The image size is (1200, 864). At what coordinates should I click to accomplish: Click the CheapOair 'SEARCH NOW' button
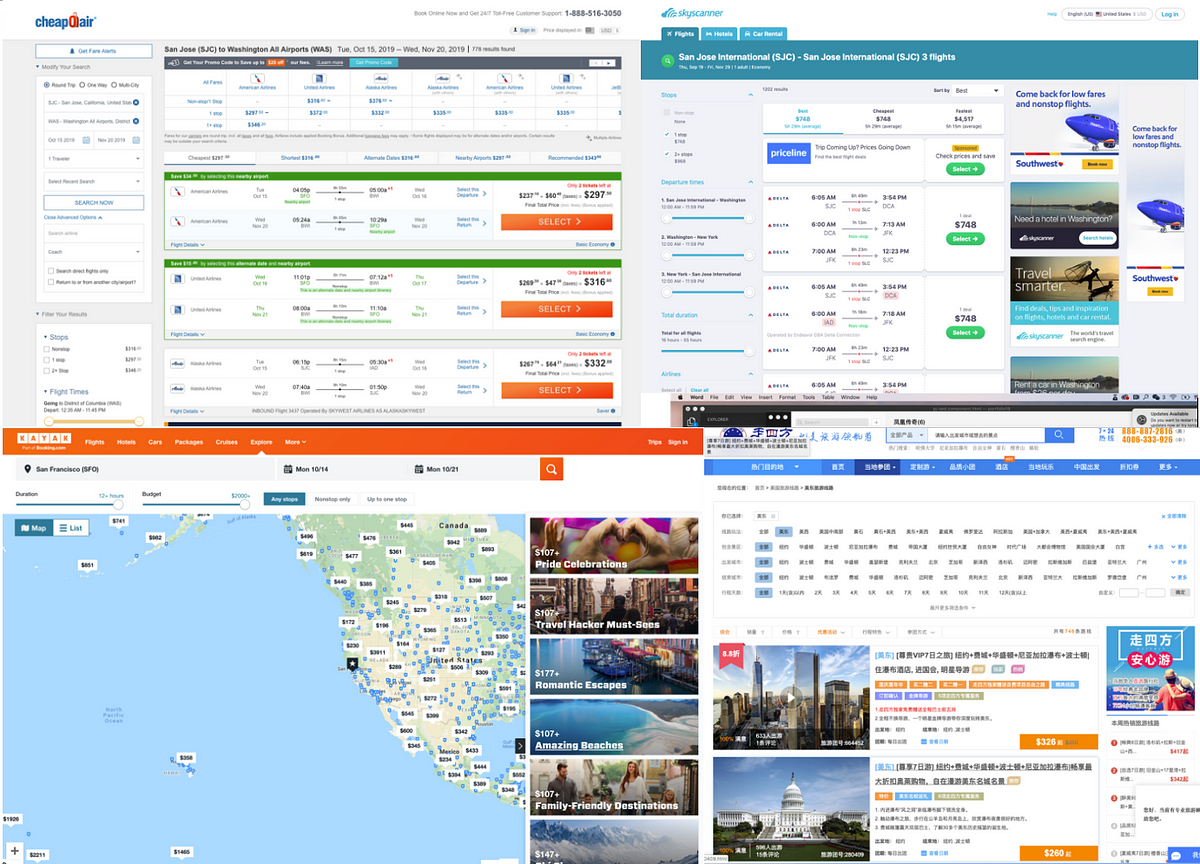[x=93, y=202]
